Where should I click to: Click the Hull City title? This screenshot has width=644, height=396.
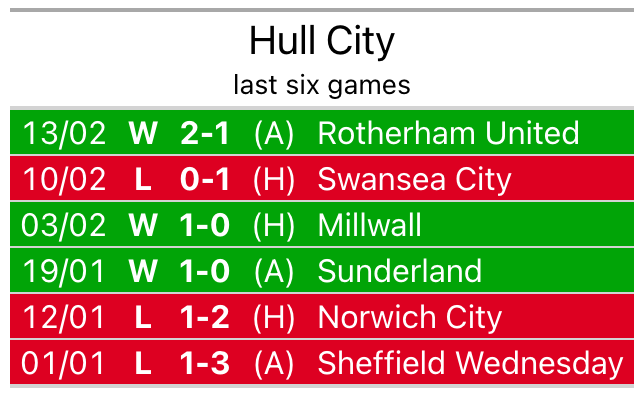(x=322, y=41)
